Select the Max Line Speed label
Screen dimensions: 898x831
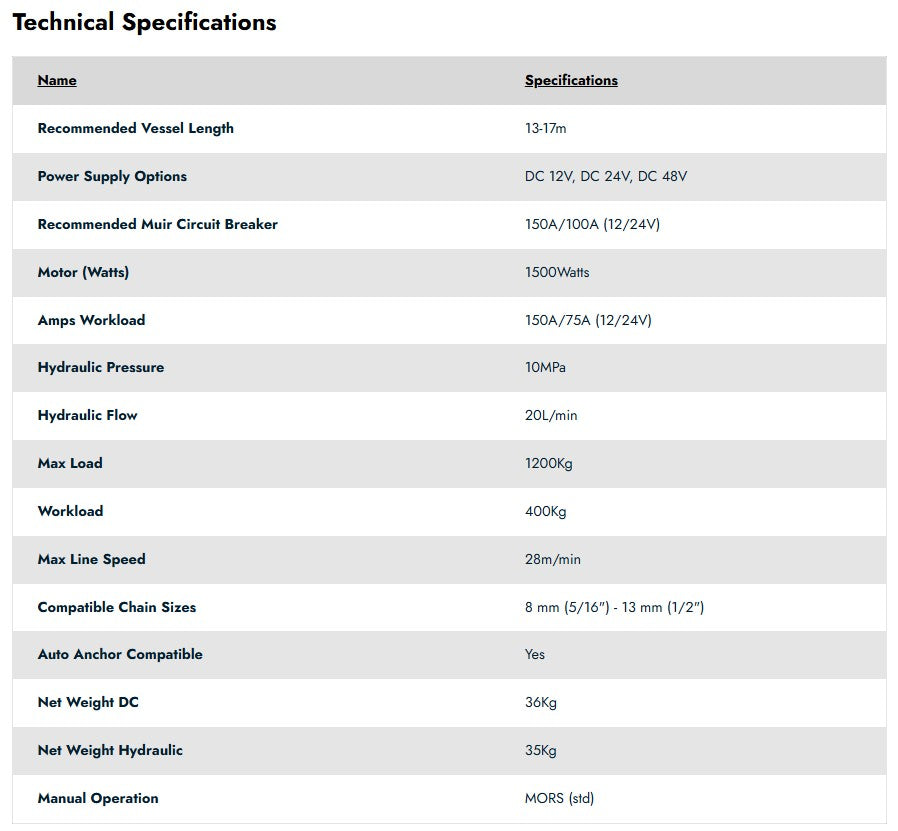[x=92, y=559]
